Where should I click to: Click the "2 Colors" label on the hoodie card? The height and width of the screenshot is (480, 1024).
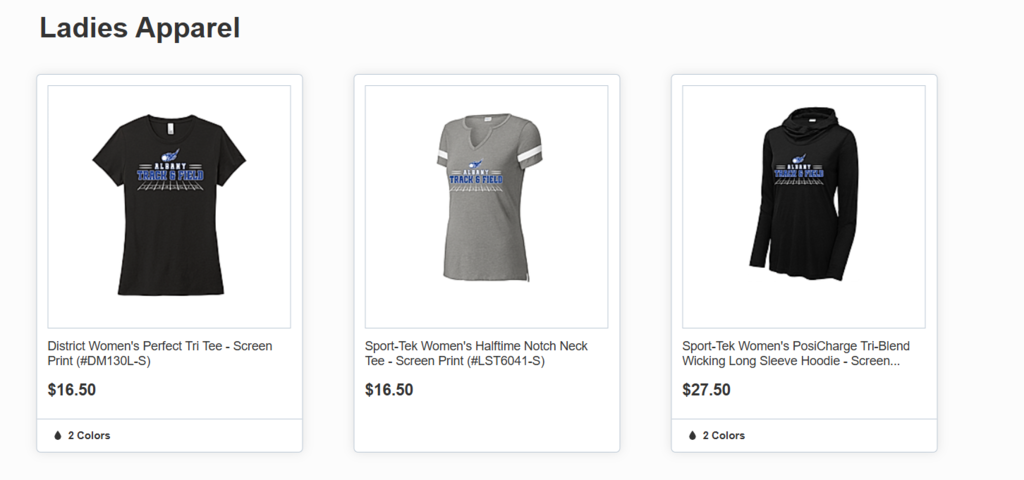(x=724, y=436)
